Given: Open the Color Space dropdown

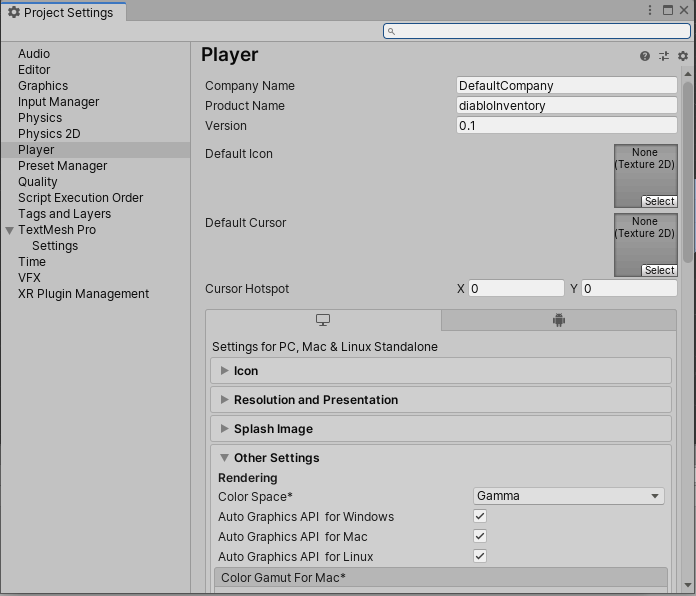Looking at the screenshot, I should (568, 496).
